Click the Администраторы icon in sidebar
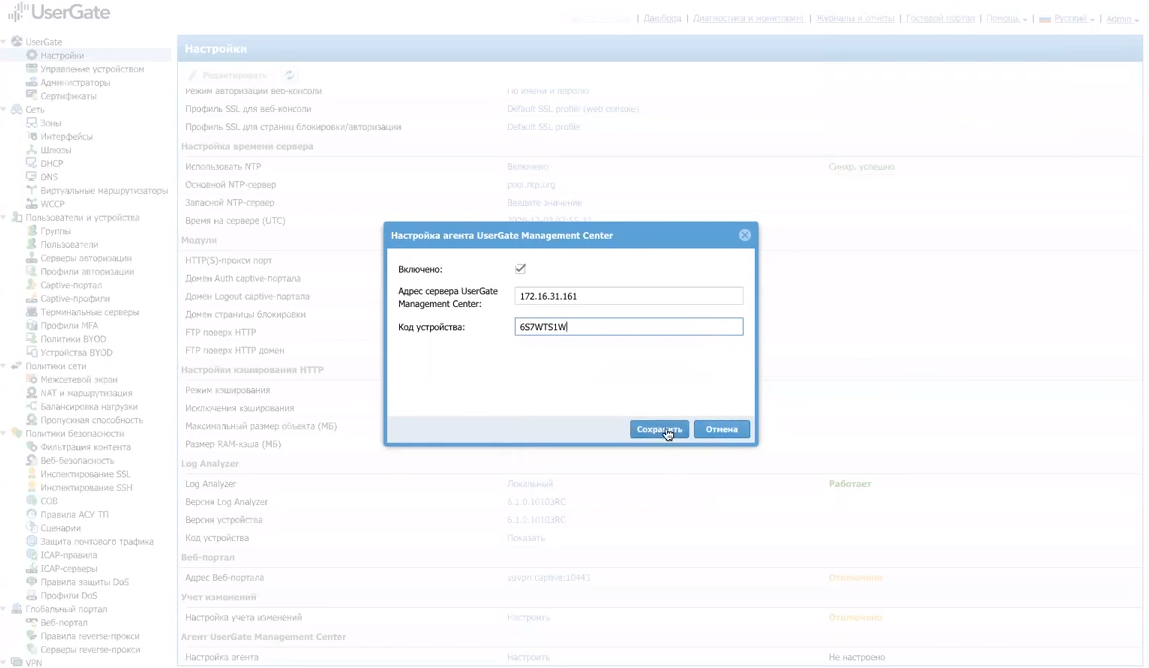 (x=32, y=82)
